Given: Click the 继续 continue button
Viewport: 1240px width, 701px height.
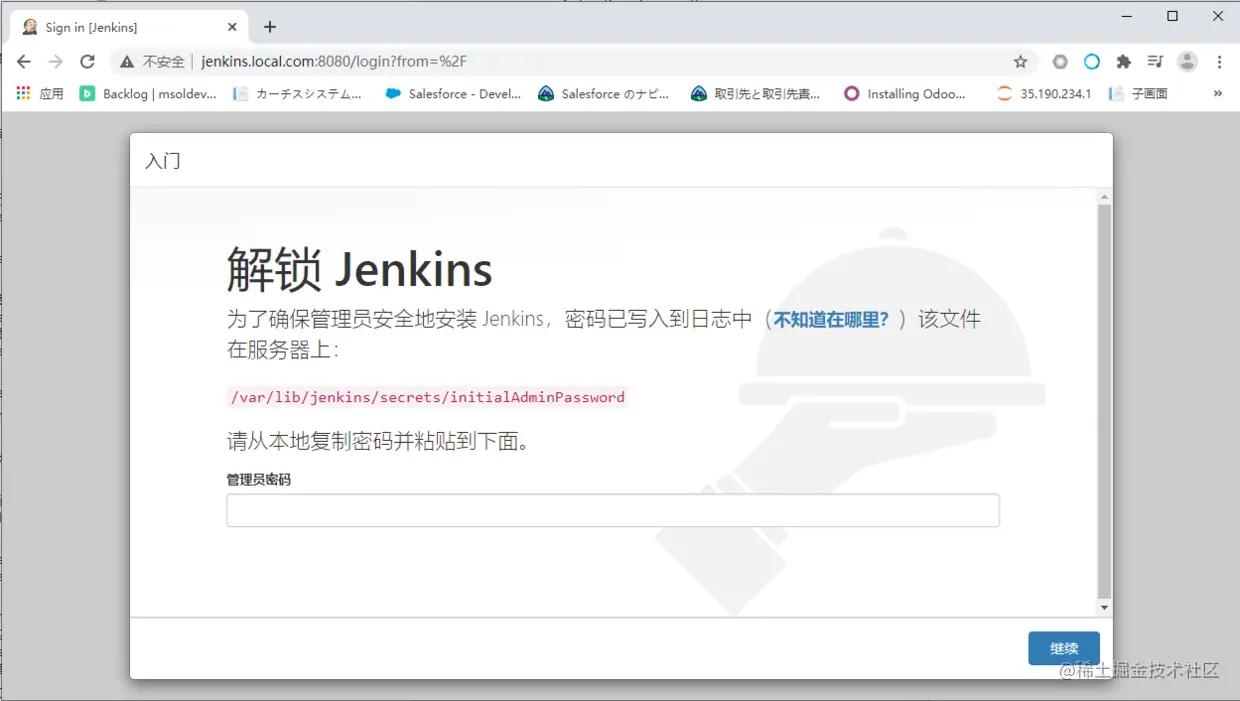Looking at the screenshot, I should click(1064, 649).
